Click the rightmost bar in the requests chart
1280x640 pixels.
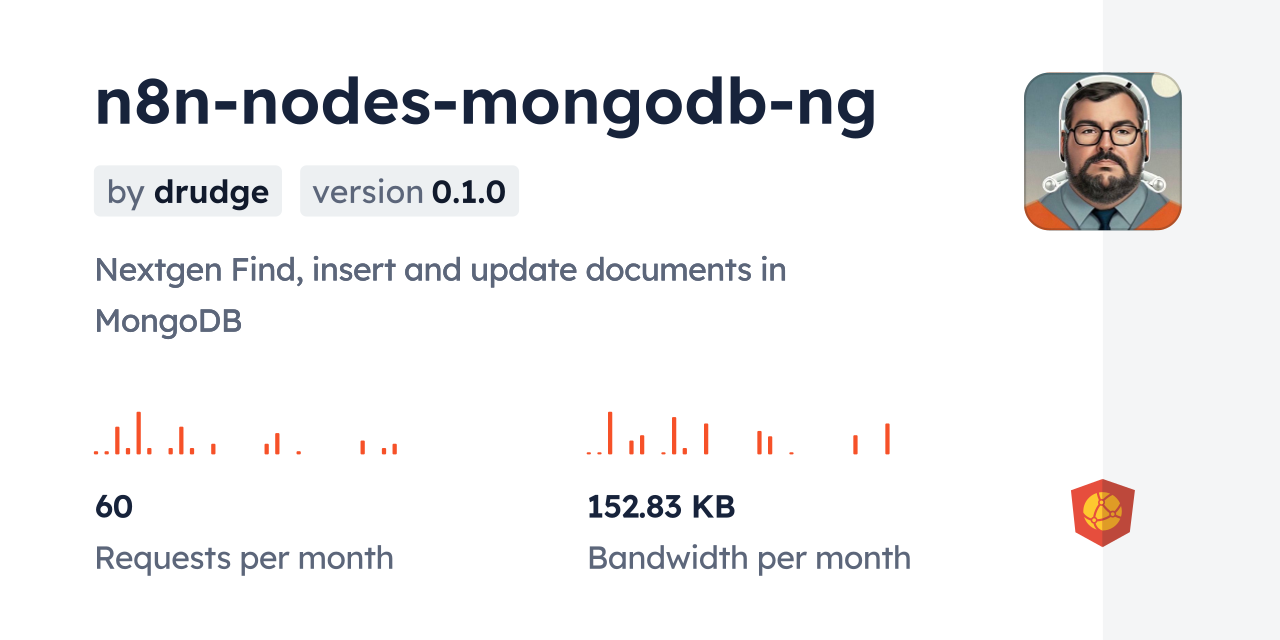pos(395,449)
